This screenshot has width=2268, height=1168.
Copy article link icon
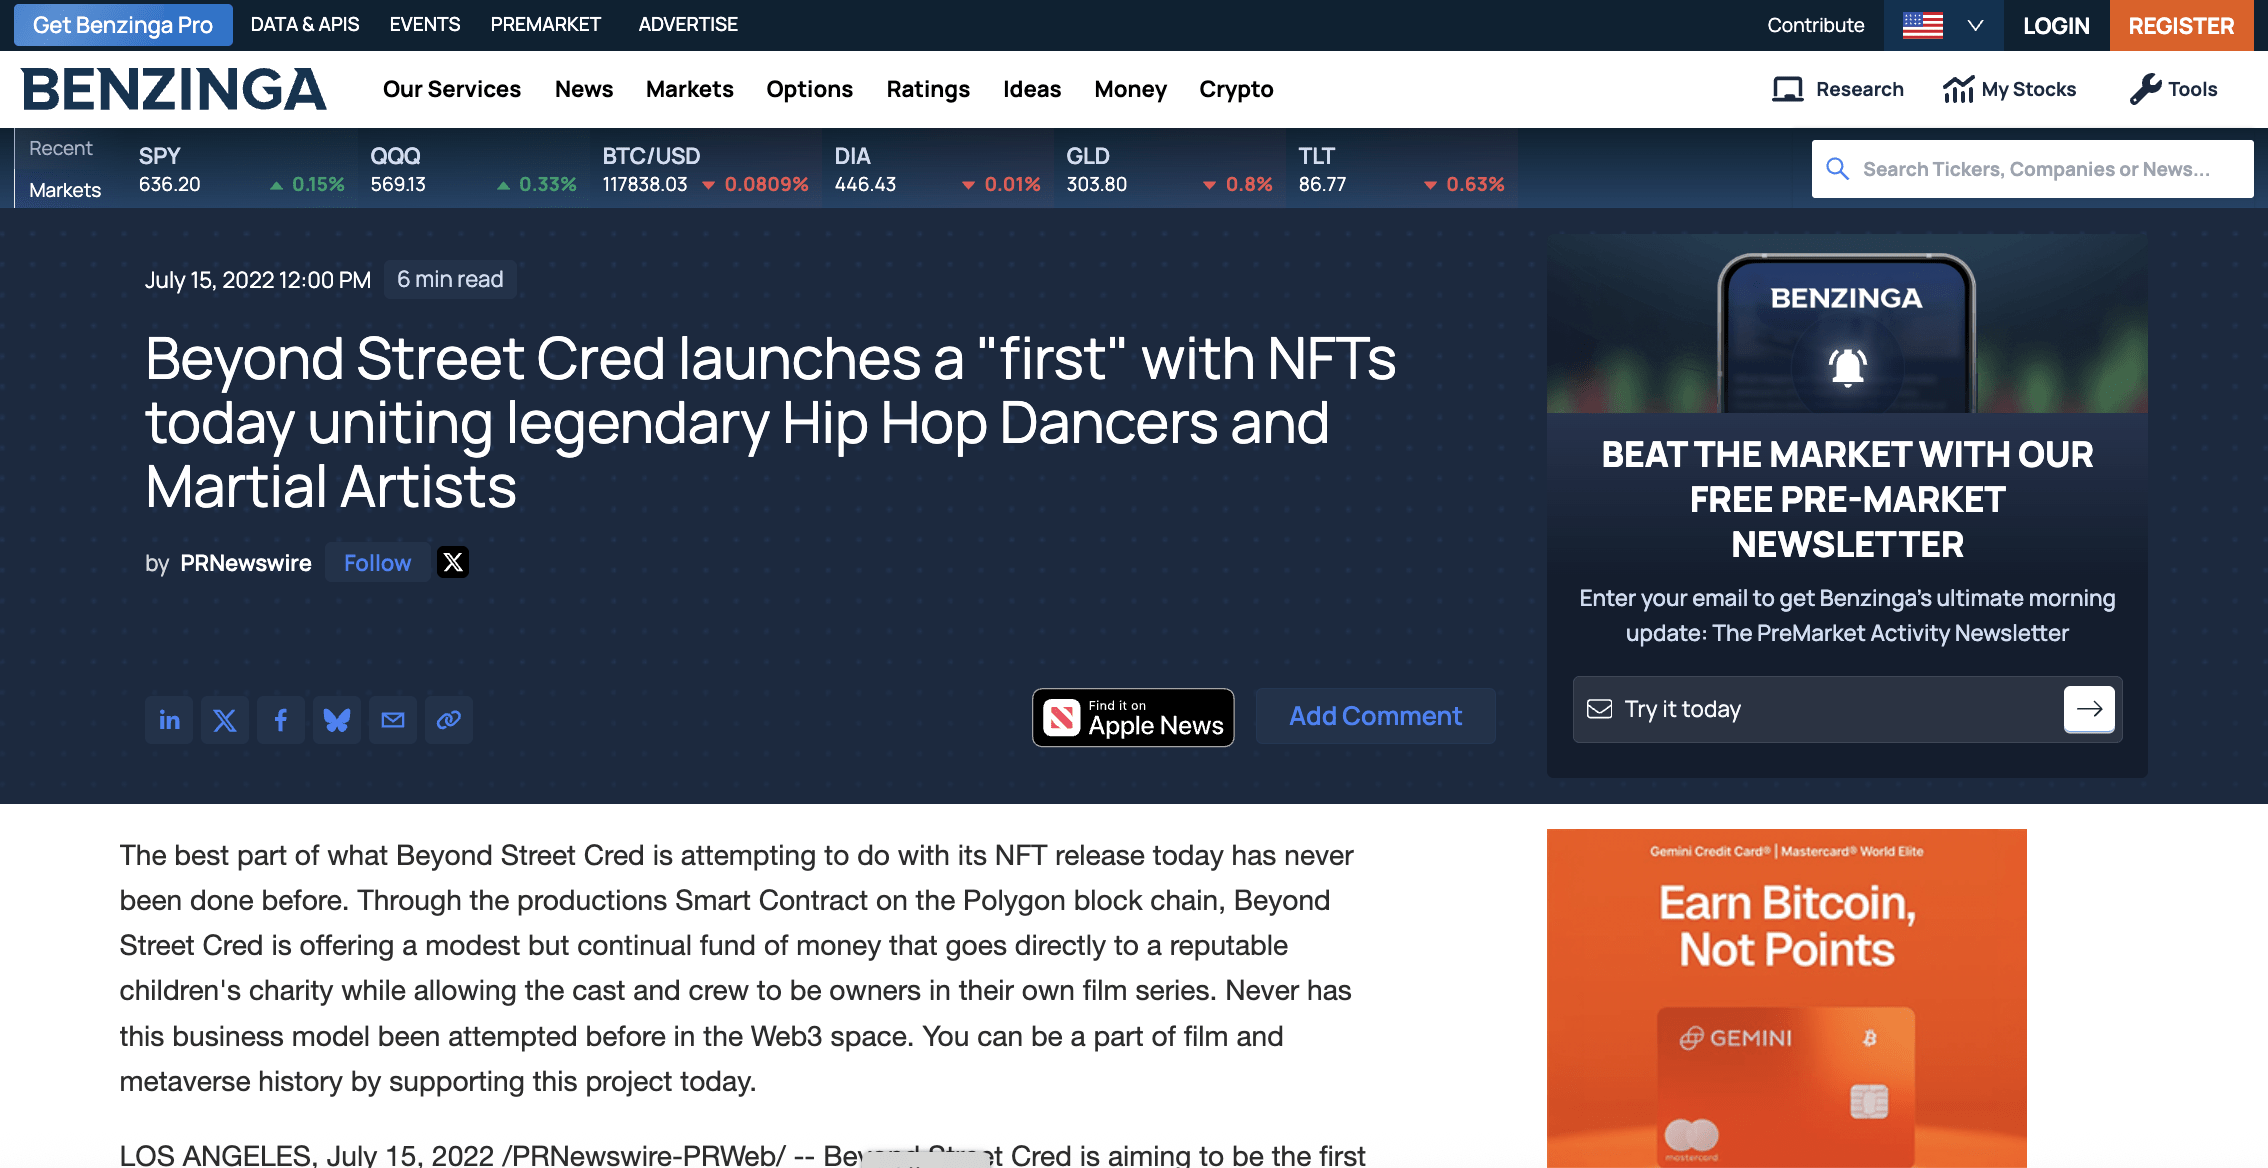point(449,720)
